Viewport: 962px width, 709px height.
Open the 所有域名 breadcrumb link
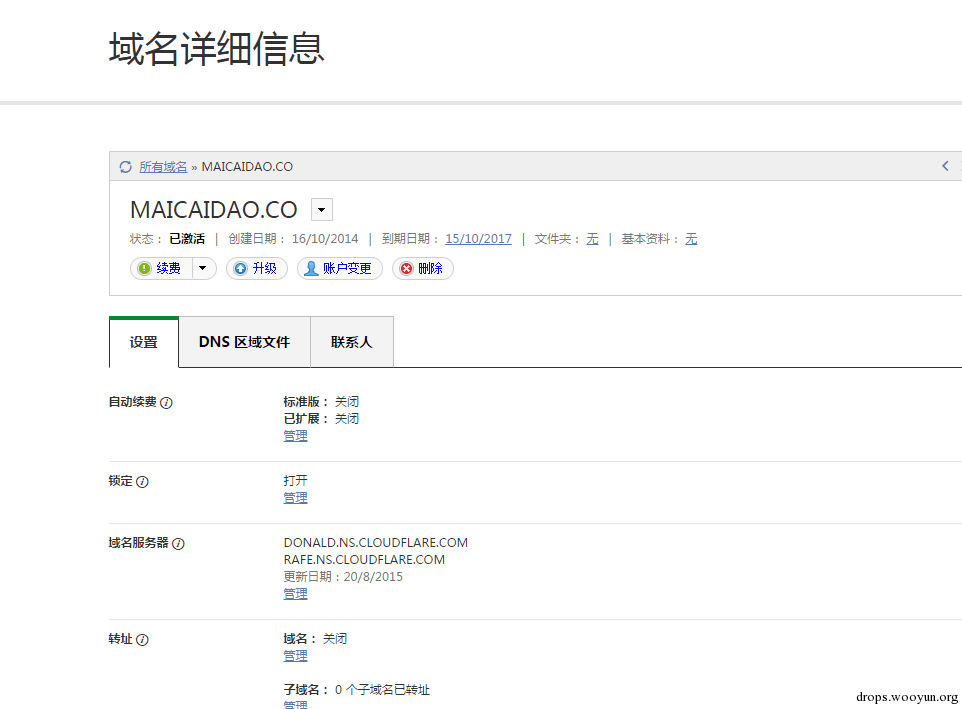click(x=163, y=167)
